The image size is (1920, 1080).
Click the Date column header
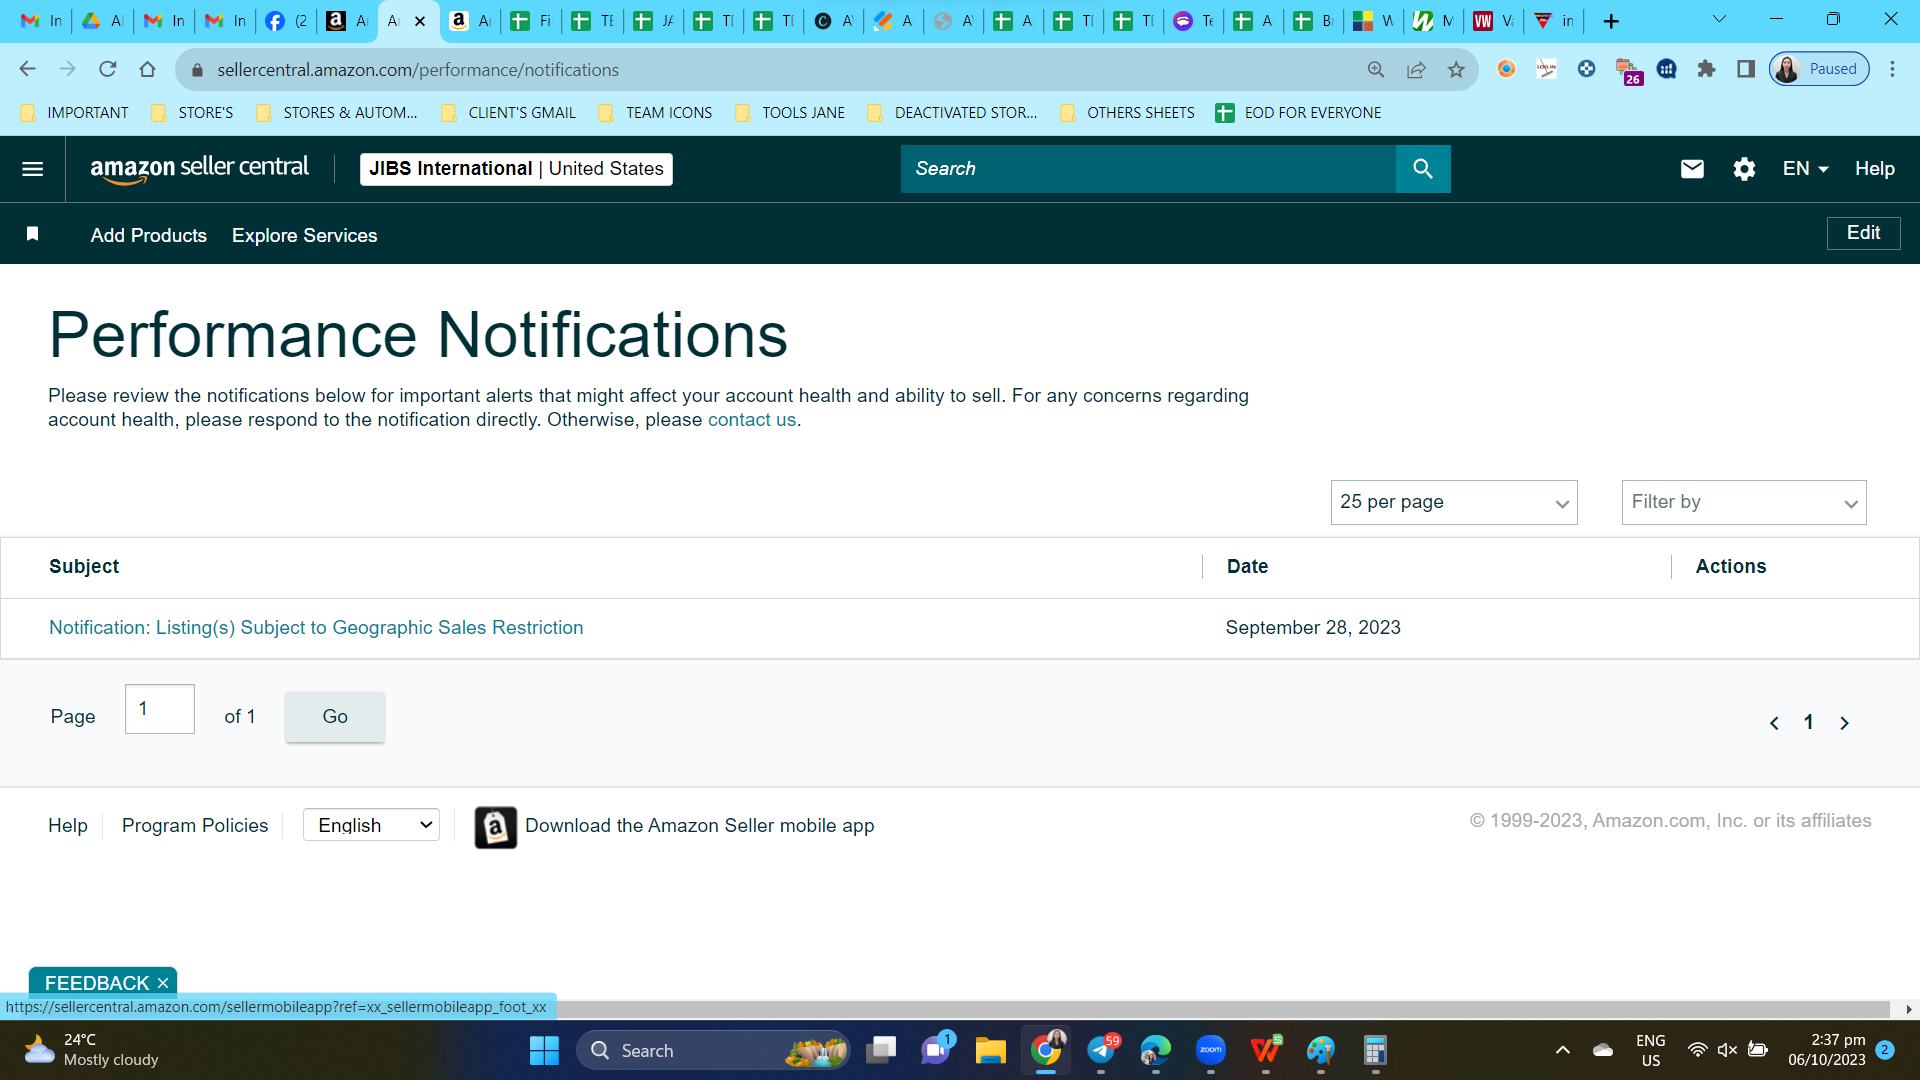click(x=1247, y=567)
